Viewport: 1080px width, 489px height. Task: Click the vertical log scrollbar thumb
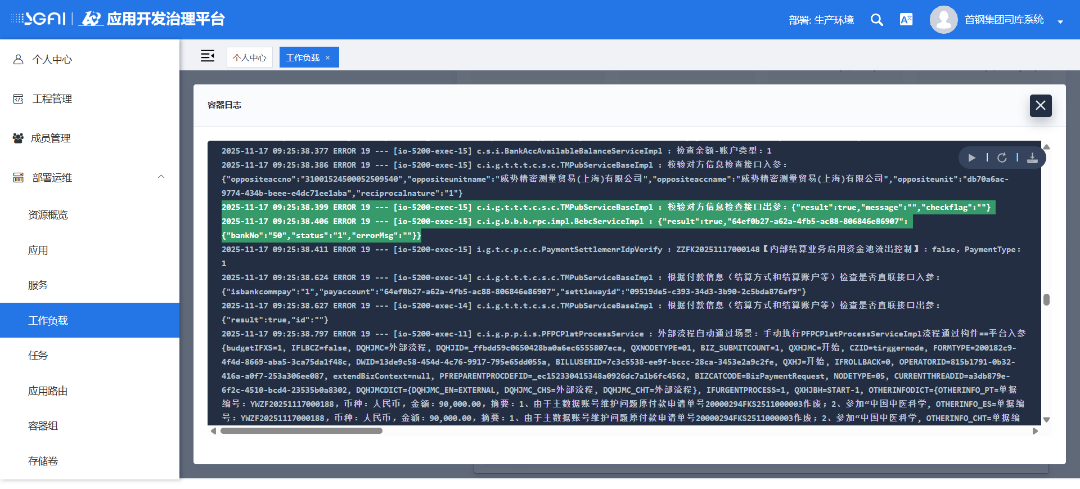[1046, 299]
